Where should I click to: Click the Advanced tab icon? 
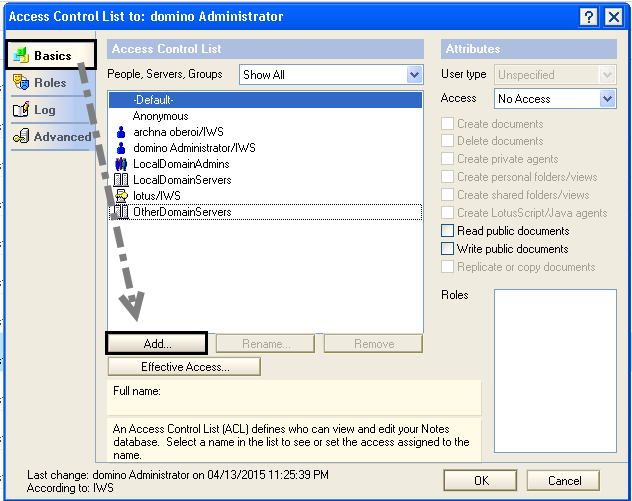[x=21, y=137]
